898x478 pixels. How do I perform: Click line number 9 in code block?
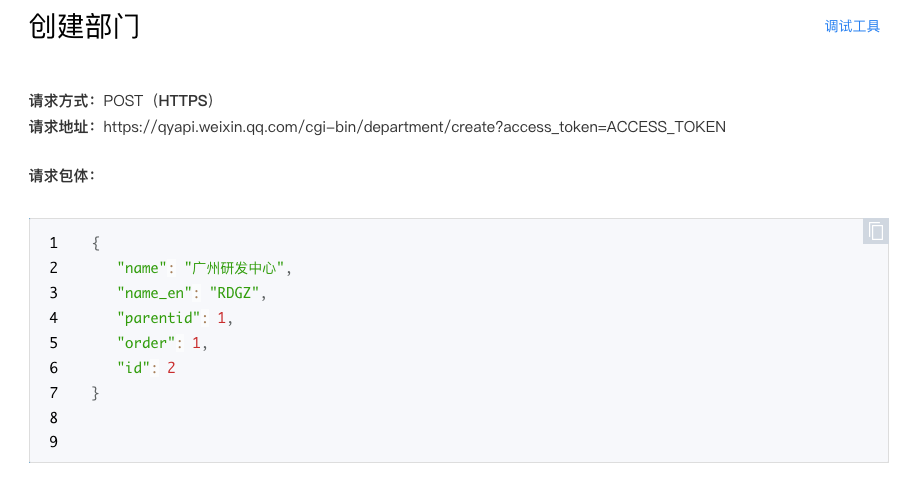pyautogui.click(x=53, y=442)
